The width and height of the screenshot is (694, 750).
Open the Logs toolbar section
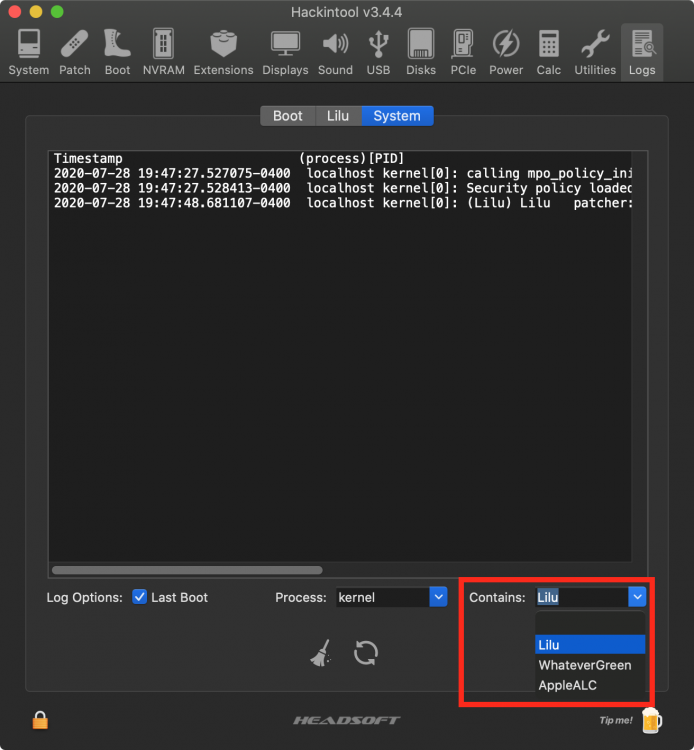[x=642, y=52]
